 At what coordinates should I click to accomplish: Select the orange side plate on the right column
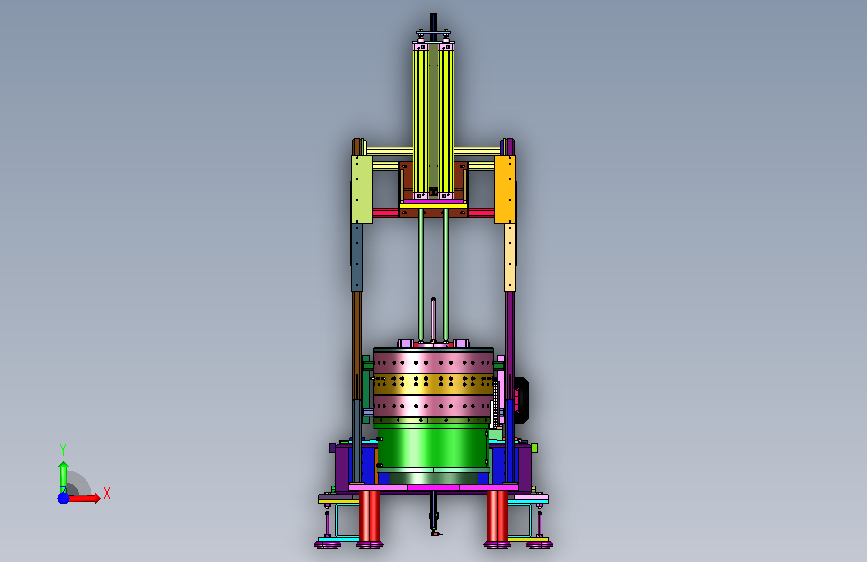click(x=505, y=189)
